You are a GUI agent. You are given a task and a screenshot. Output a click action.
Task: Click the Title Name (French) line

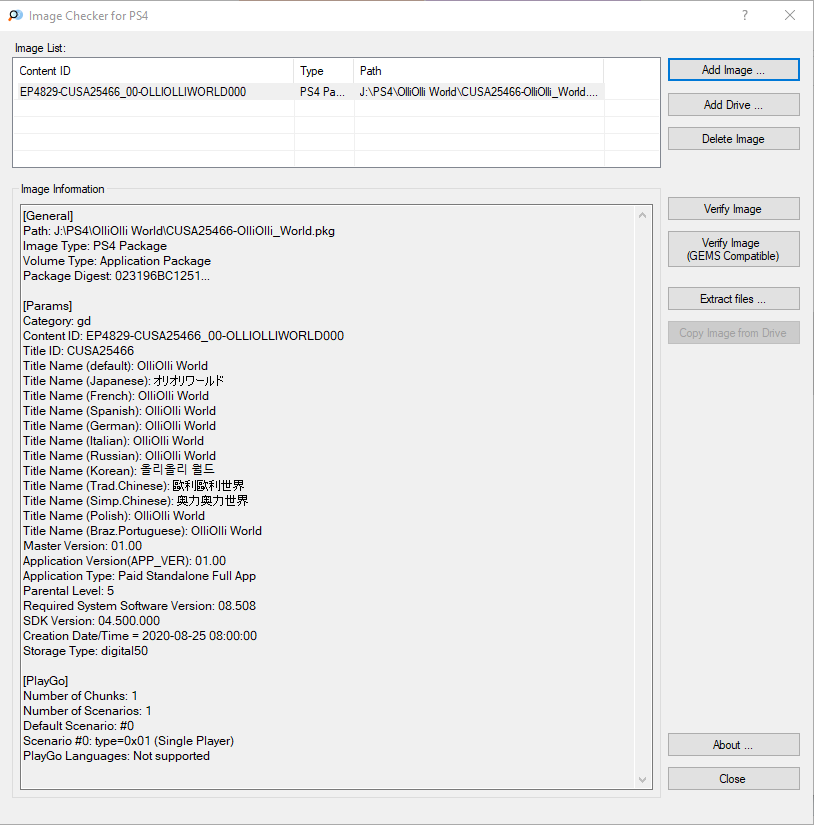click(x=116, y=396)
